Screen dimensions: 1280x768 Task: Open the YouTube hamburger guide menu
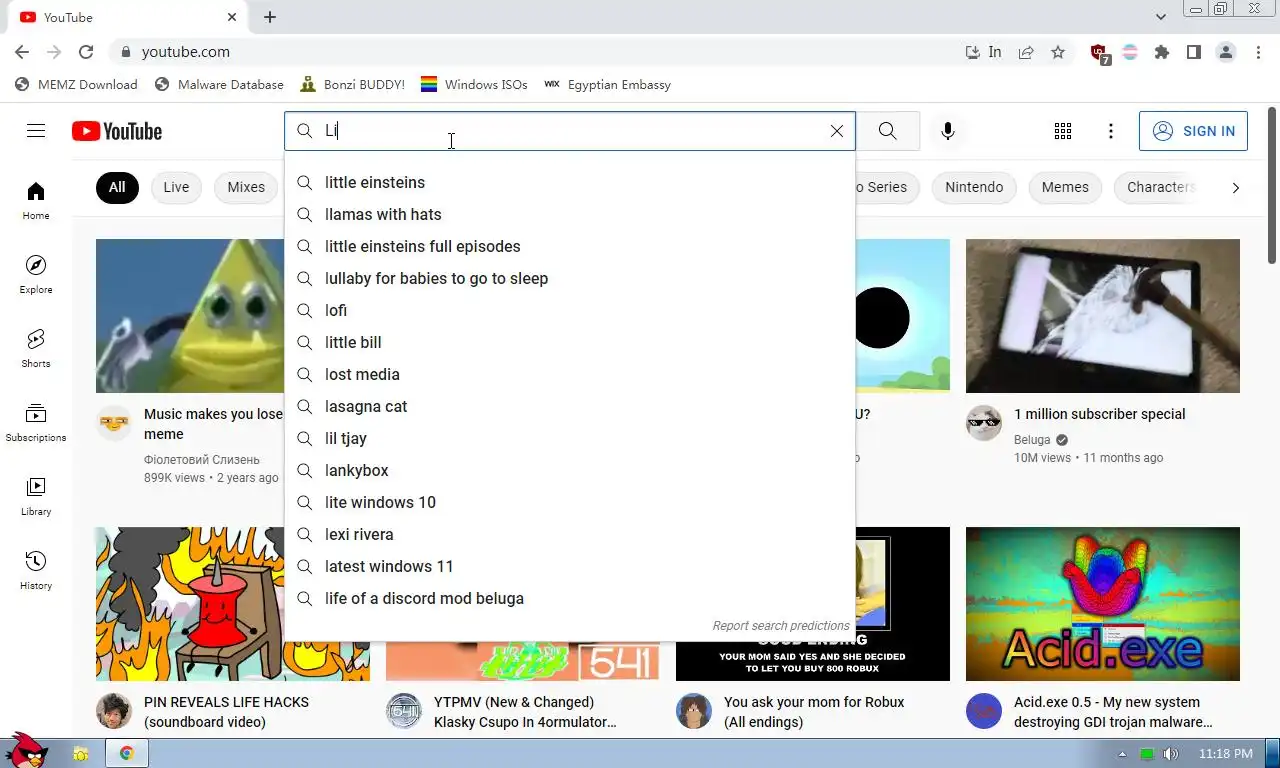(x=36, y=131)
